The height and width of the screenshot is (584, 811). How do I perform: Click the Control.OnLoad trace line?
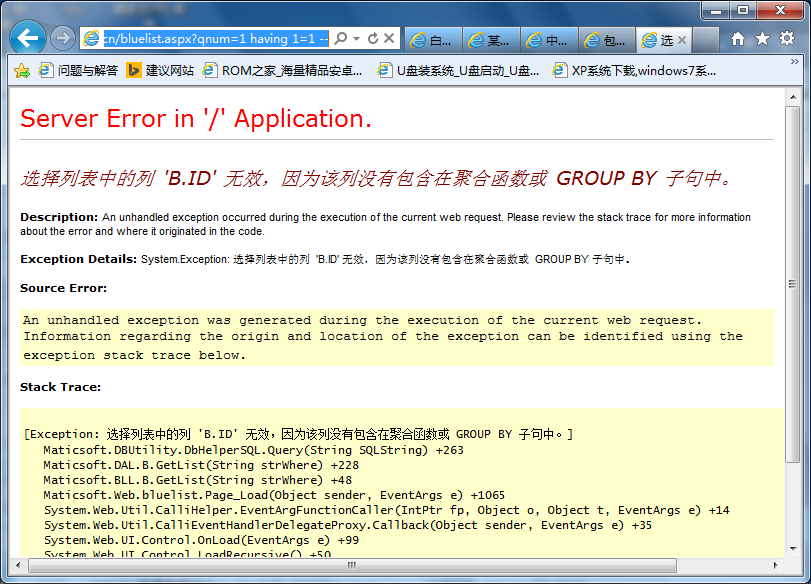pos(201,540)
